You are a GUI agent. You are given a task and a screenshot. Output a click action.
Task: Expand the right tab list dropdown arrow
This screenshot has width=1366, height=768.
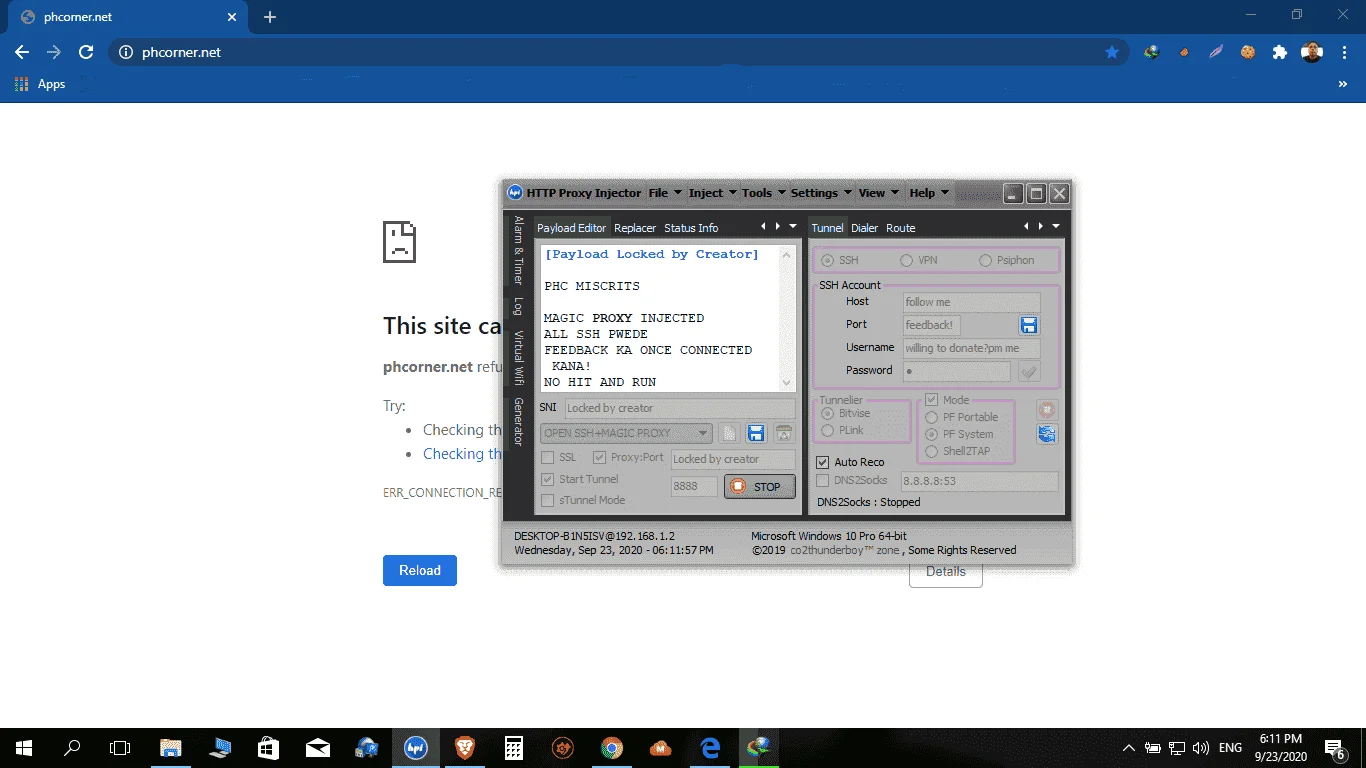tap(1055, 227)
